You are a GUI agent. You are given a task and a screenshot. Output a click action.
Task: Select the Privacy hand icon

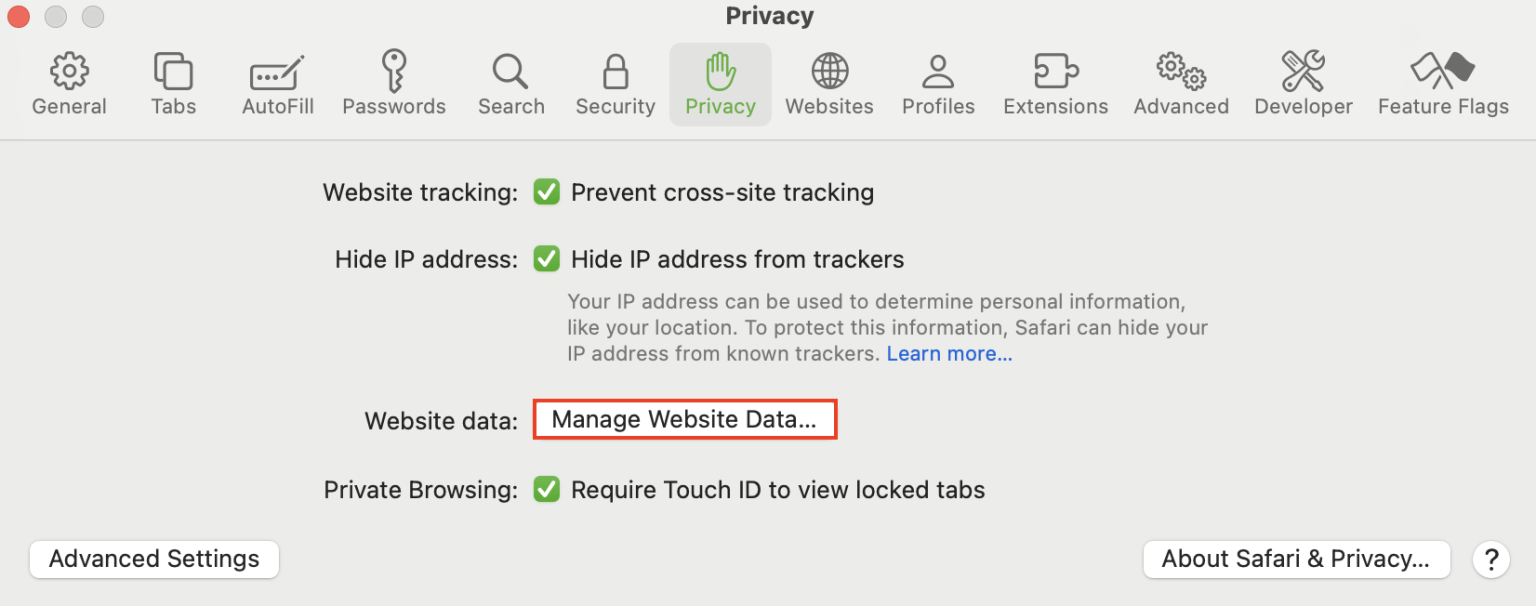click(x=720, y=83)
